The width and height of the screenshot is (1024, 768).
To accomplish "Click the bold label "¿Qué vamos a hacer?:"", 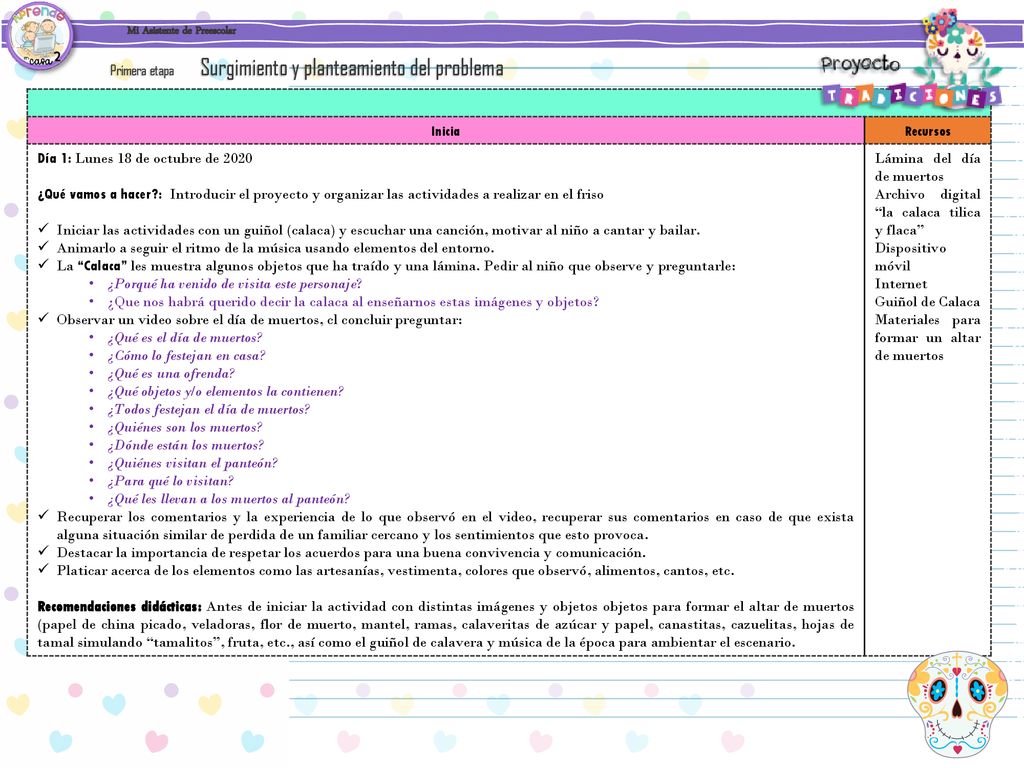I will tap(100, 194).
